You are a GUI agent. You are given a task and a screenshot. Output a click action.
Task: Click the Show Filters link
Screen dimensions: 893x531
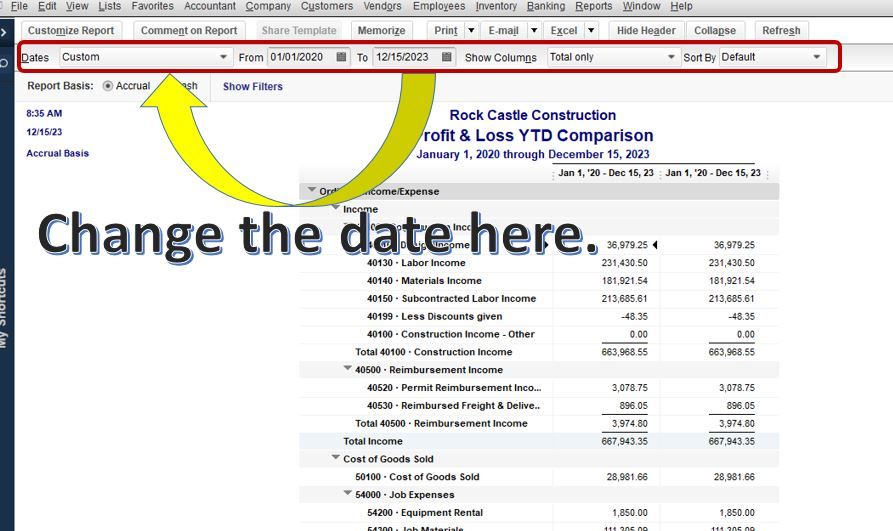click(252, 87)
